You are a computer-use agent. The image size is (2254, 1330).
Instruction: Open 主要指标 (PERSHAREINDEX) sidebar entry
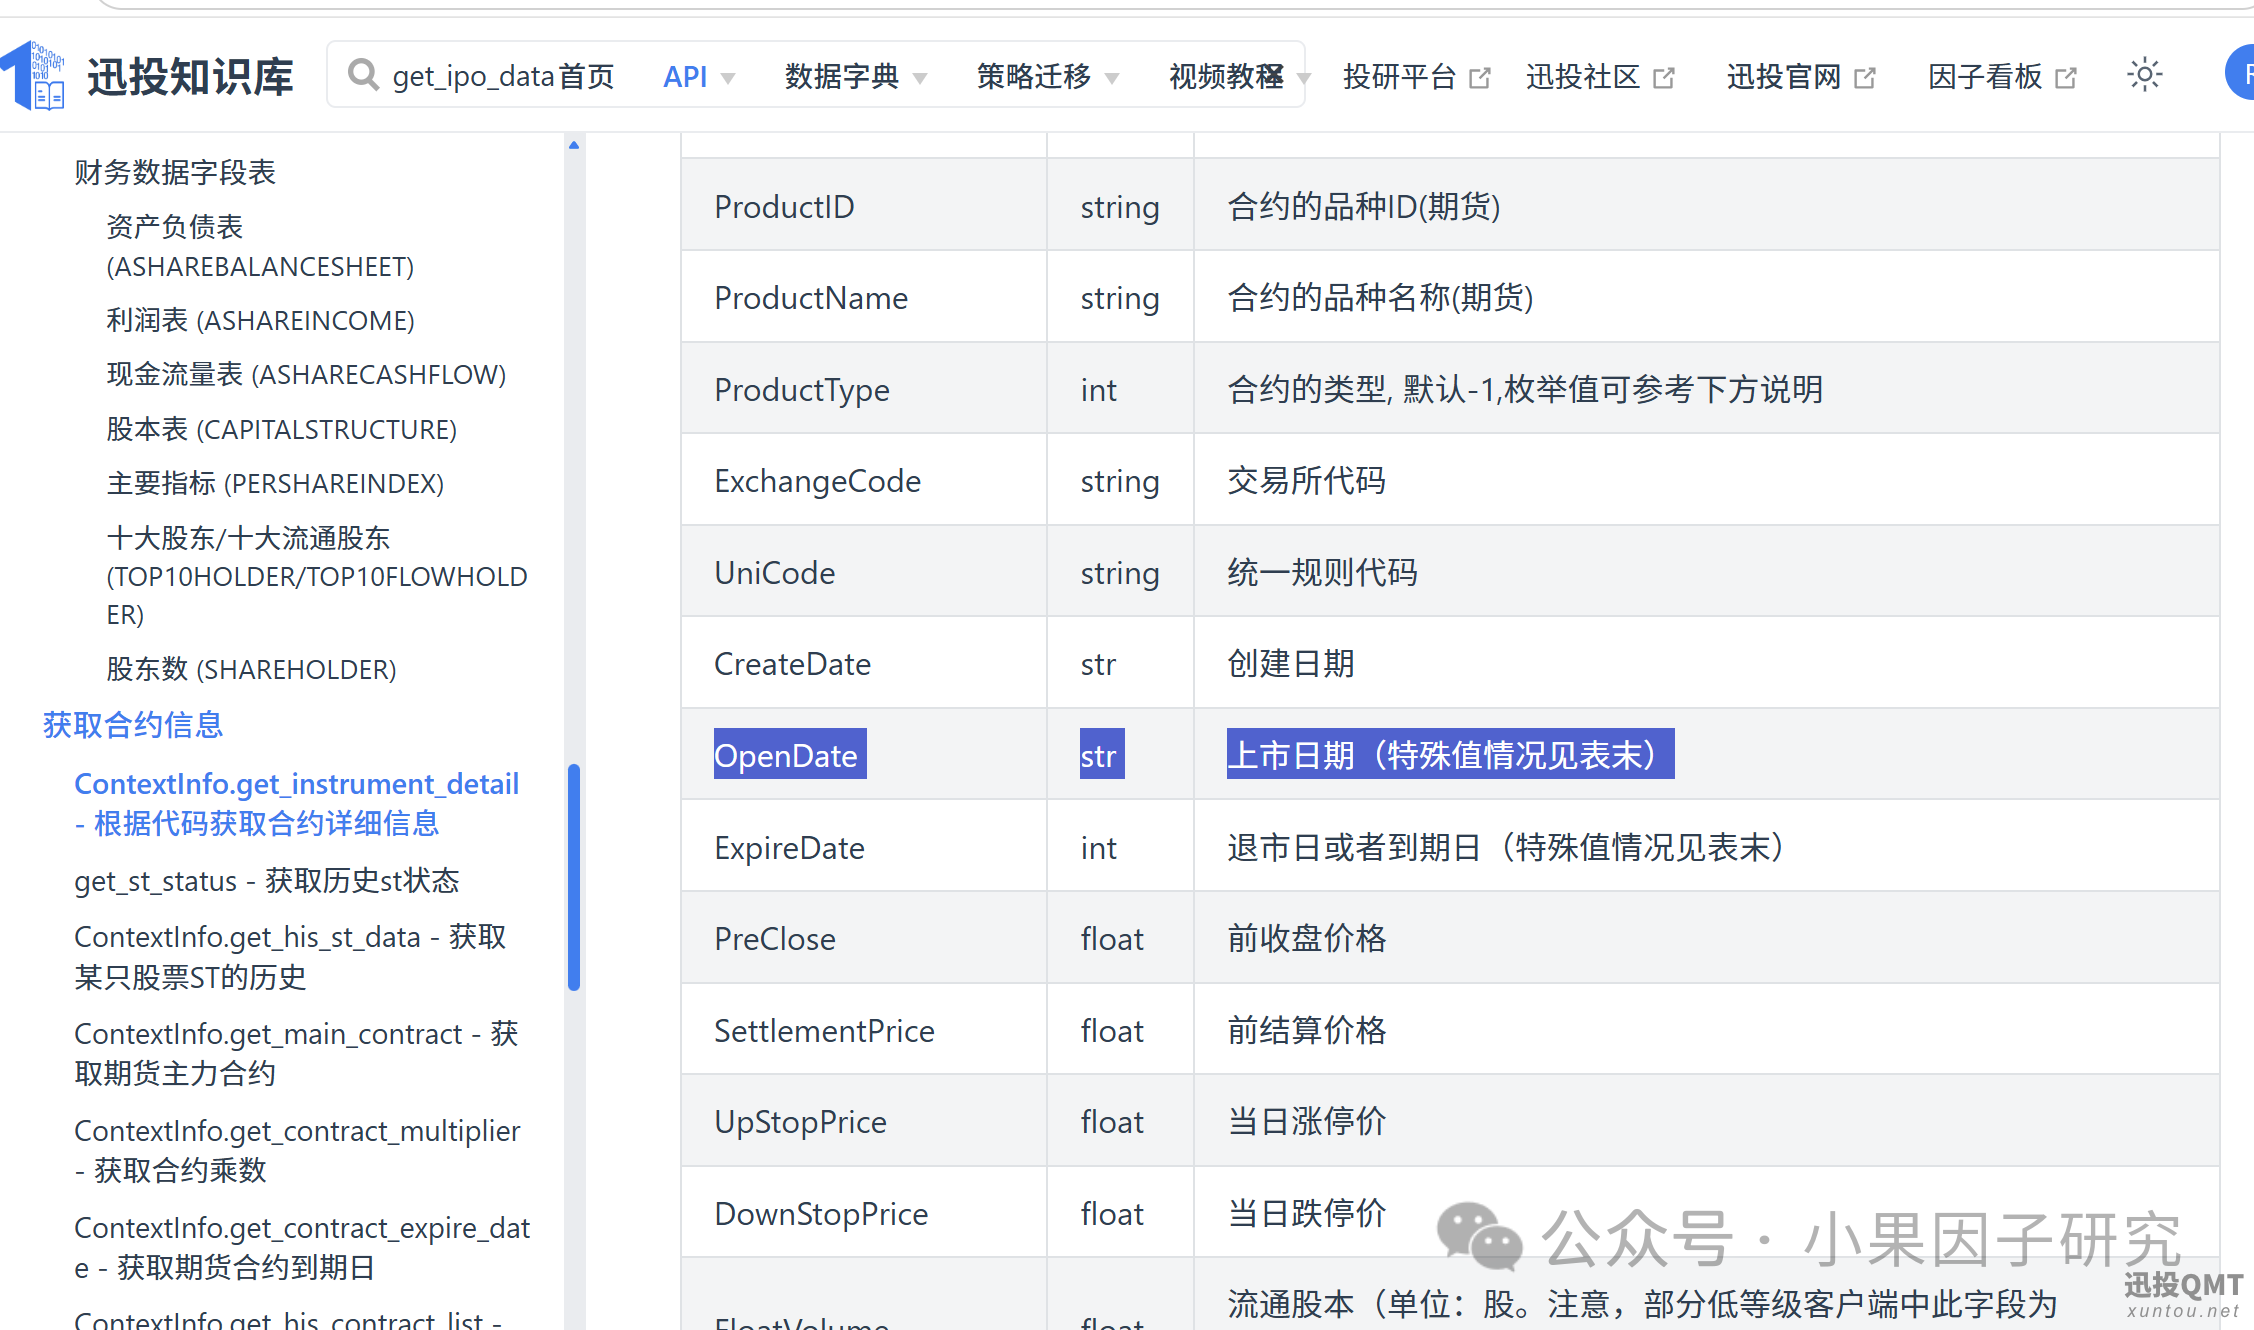click(275, 483)
